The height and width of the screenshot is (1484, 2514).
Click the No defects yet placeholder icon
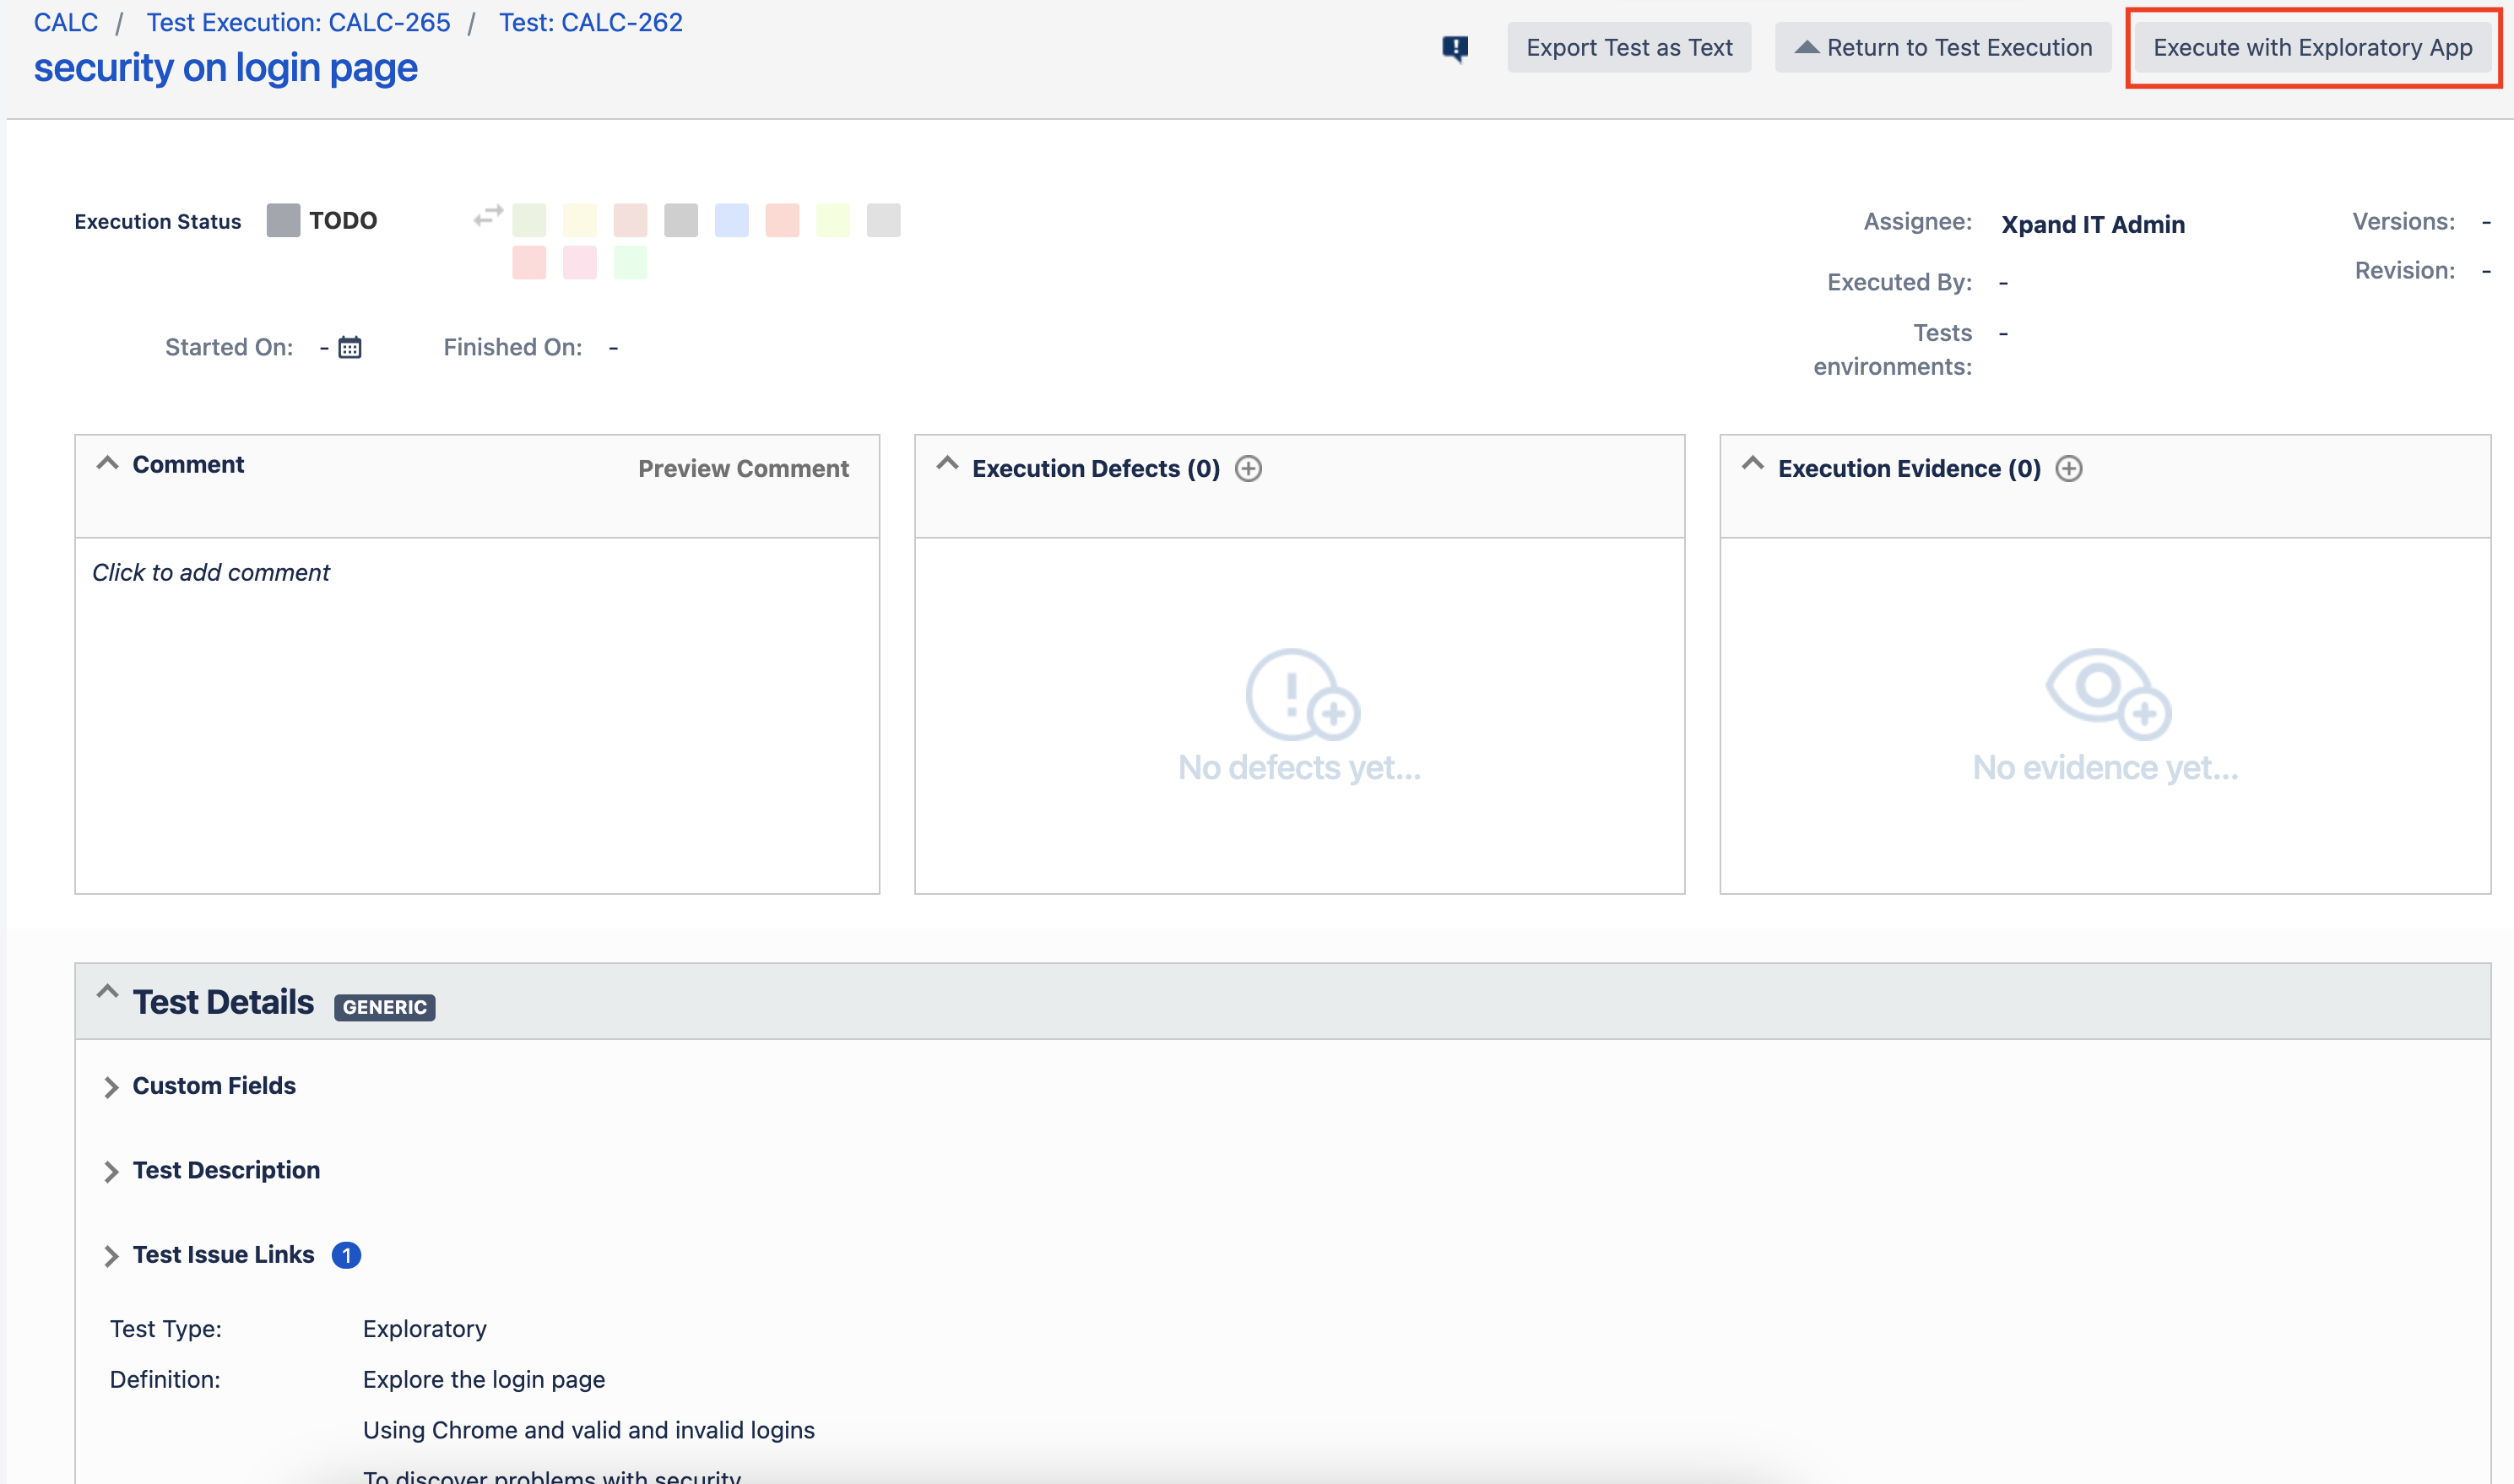[1302, 694]
